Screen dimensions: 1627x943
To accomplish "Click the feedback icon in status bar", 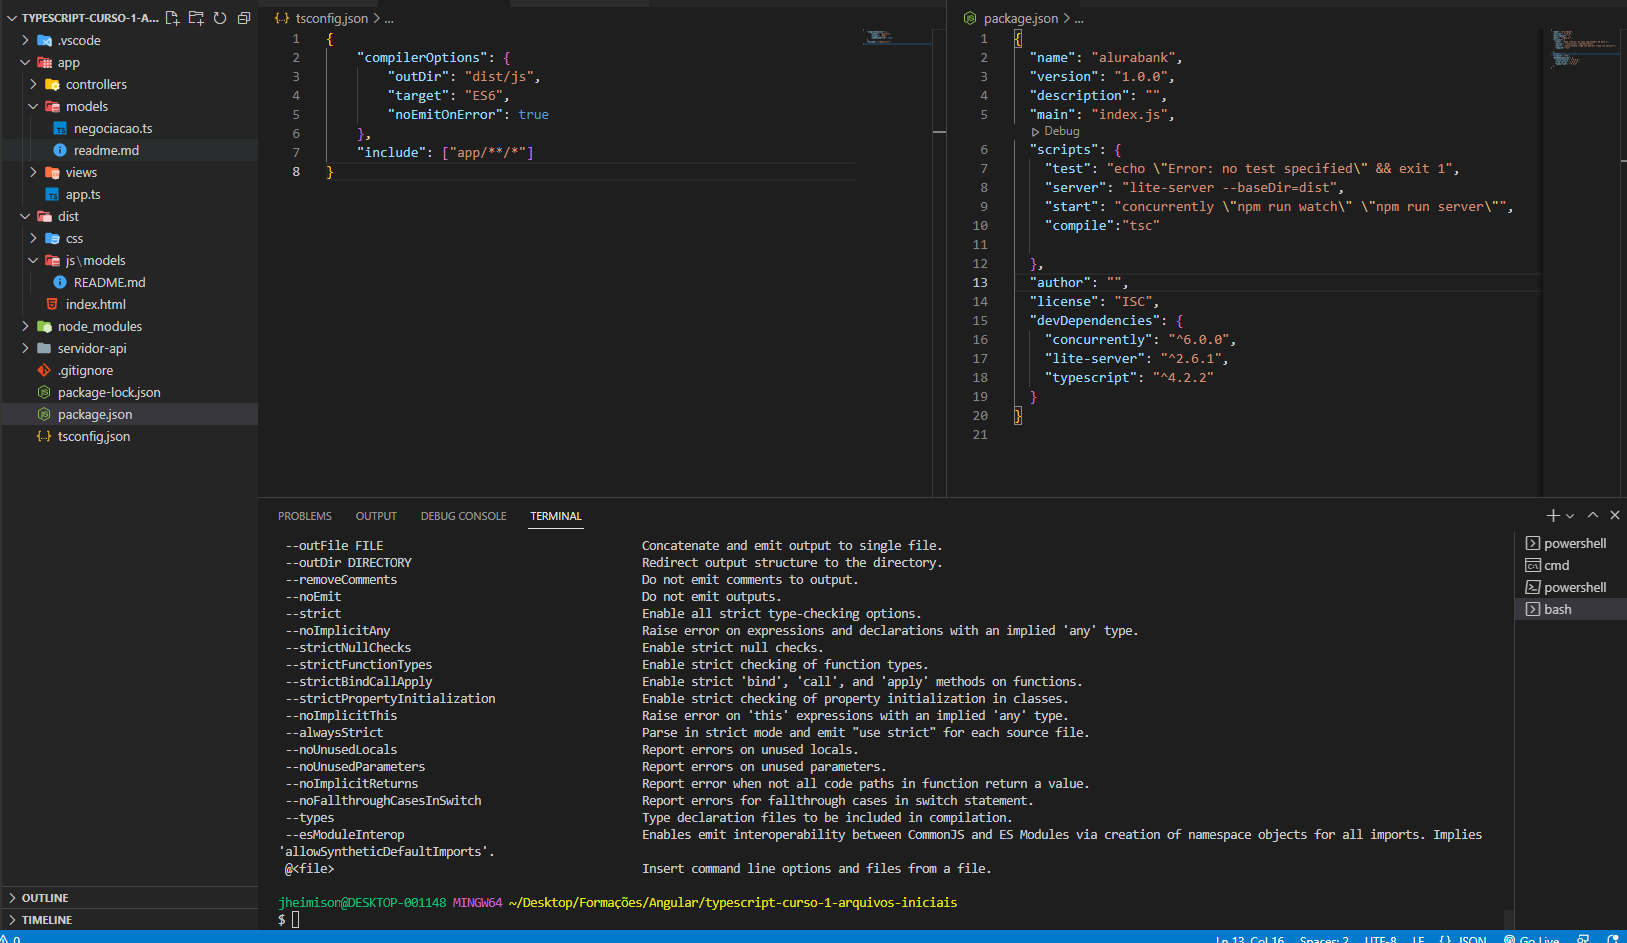I will click(x=1583, y=939).
